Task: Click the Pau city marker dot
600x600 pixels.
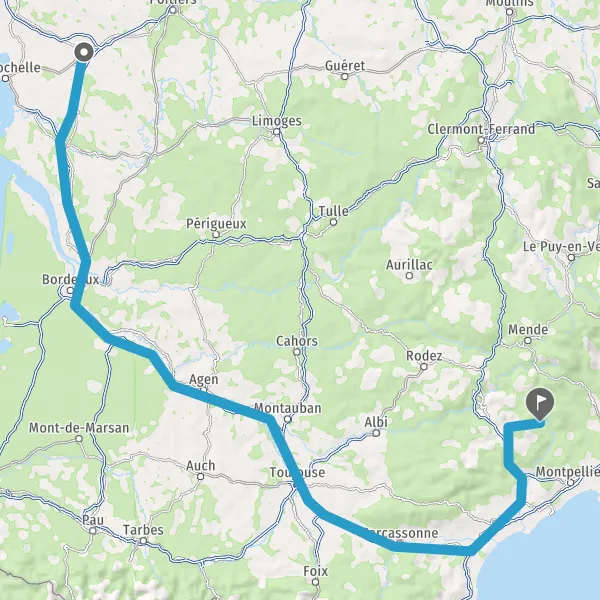Action: click(x=93, y=531)
